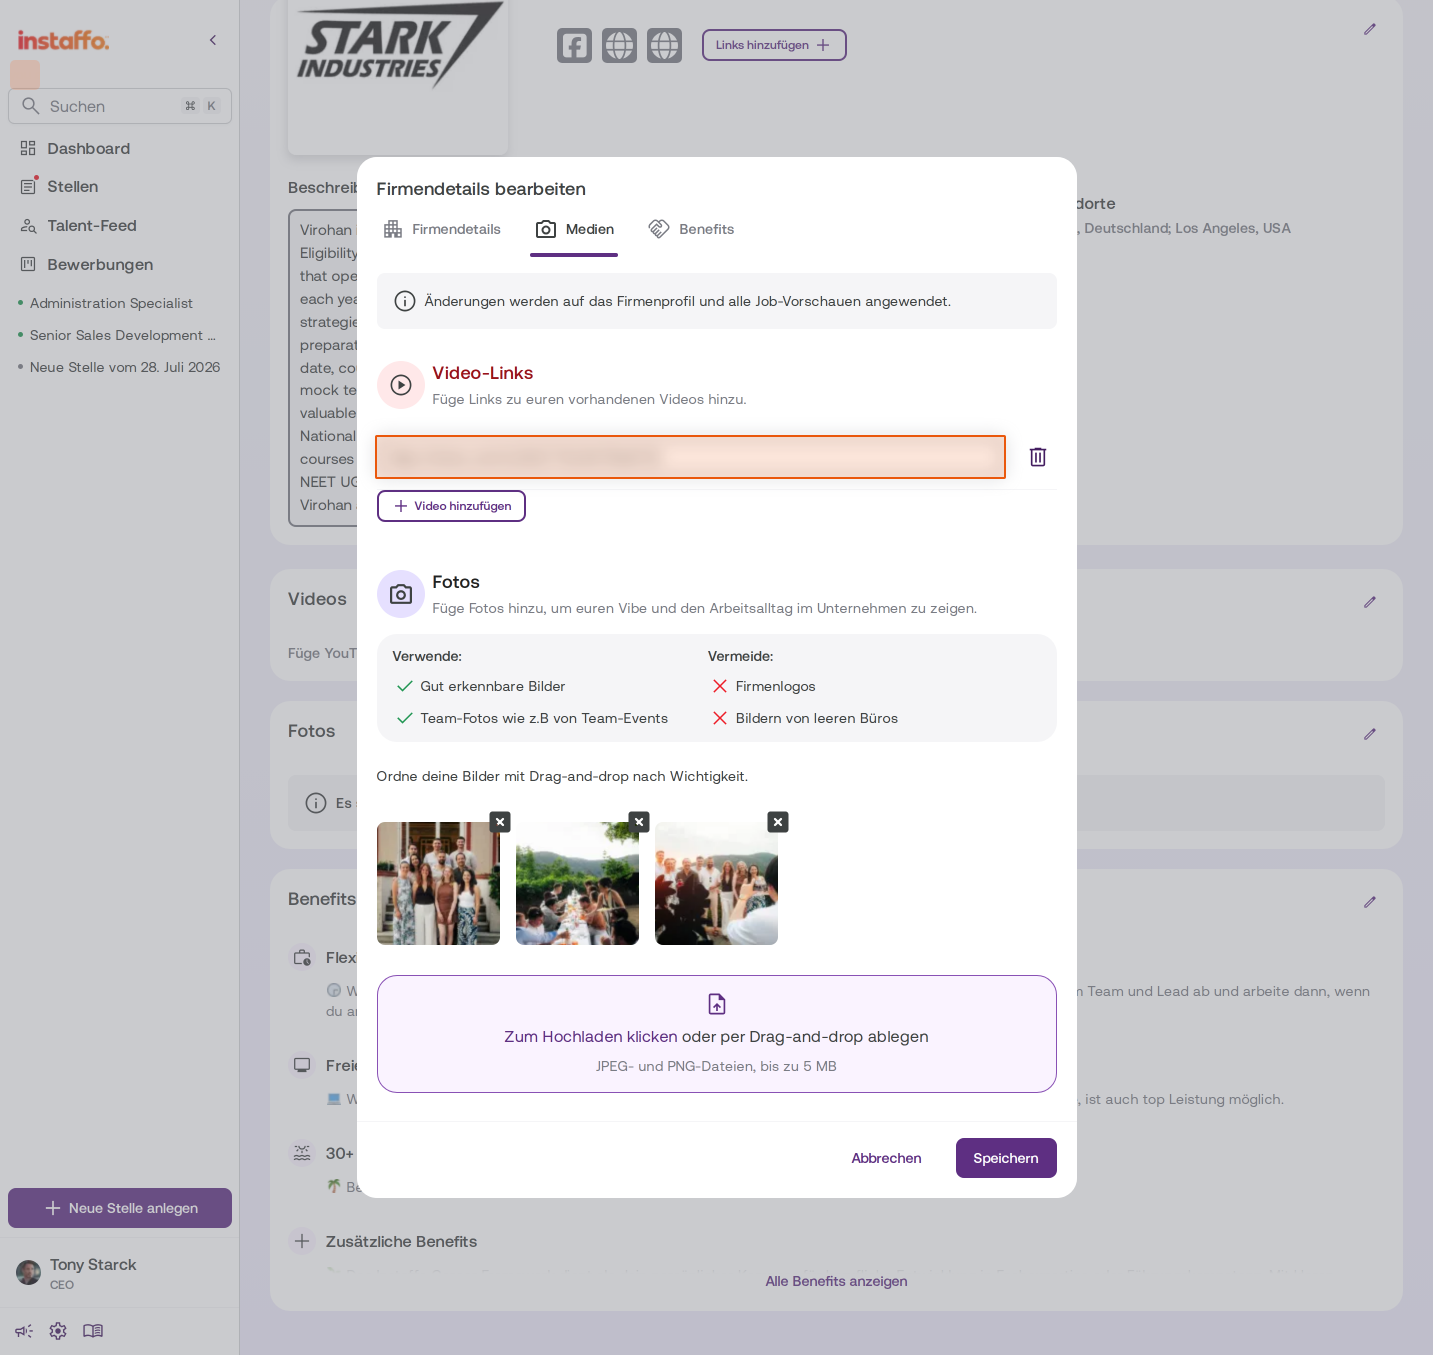Image resolution: width=1433 pixels, height=1355 pixels.
Task: Click Neue Stelle anlegen button
Action: 120,1208
